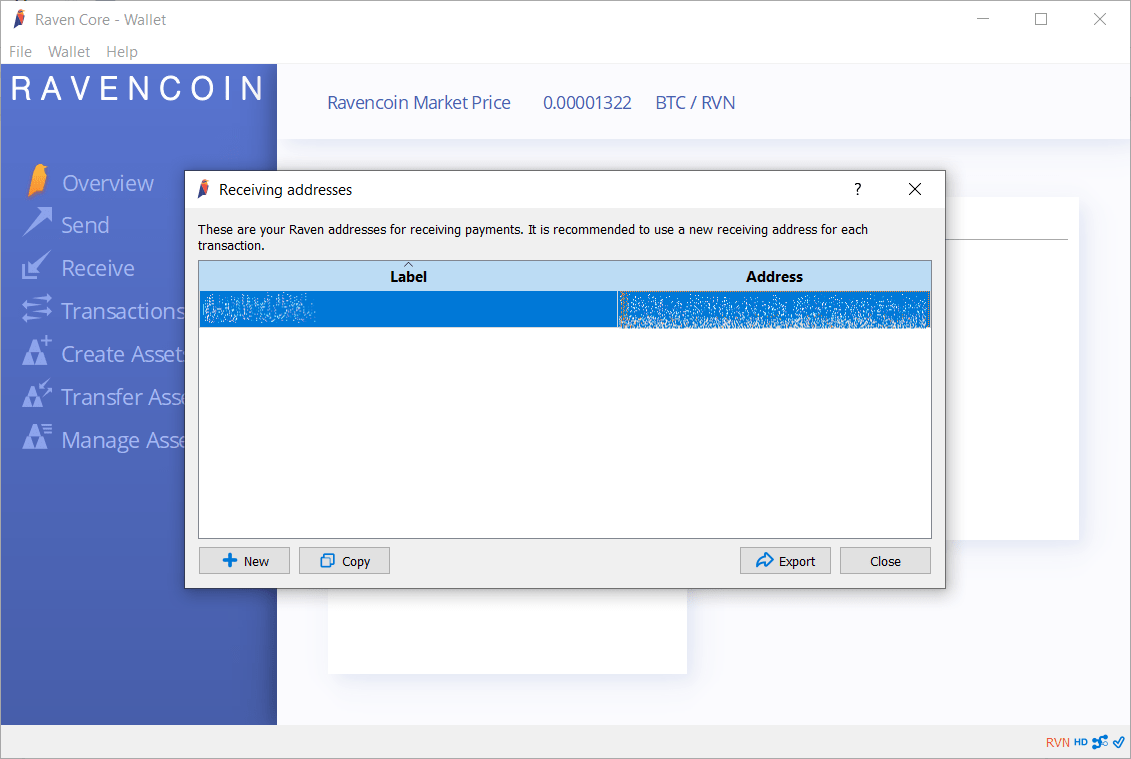Click the RVN unit indicator in status bar
Image resolution: width=1131 pixels, height=759 pixels.
point(1057,742)
